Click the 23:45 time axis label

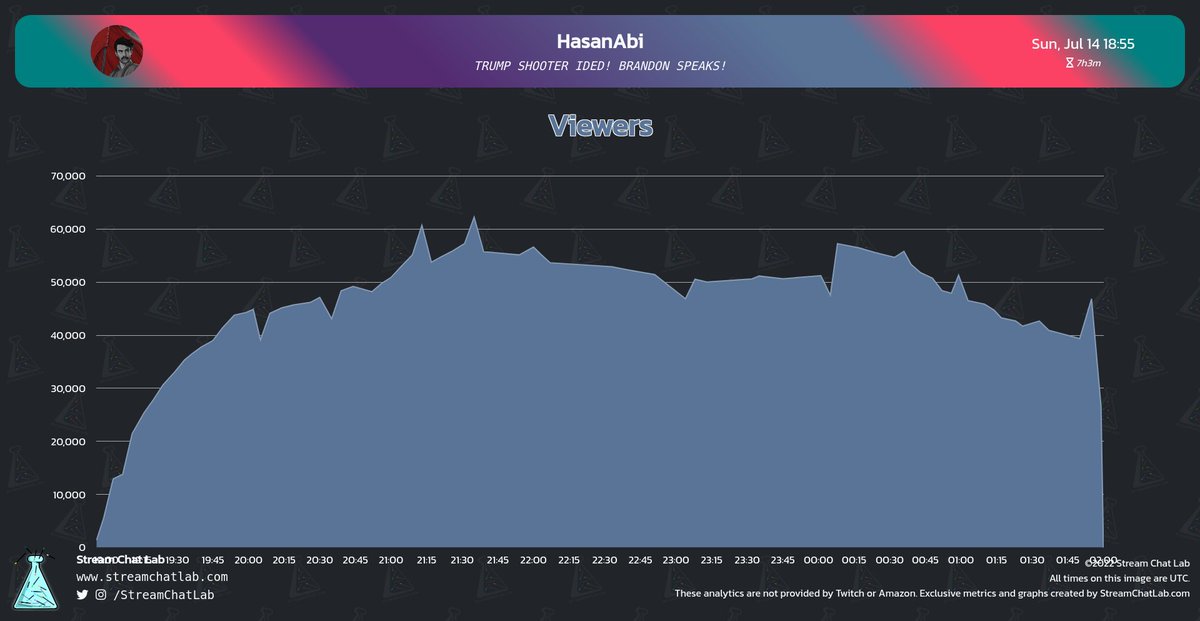(x=783, y=560)
